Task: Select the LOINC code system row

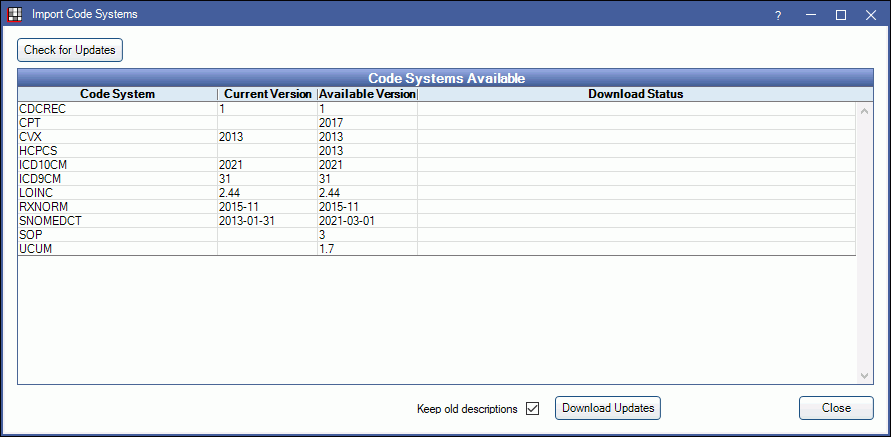Action: [x=437, y=193]
